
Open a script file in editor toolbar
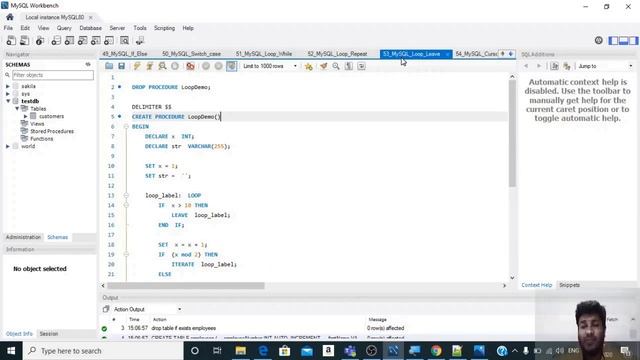point(109,66)
